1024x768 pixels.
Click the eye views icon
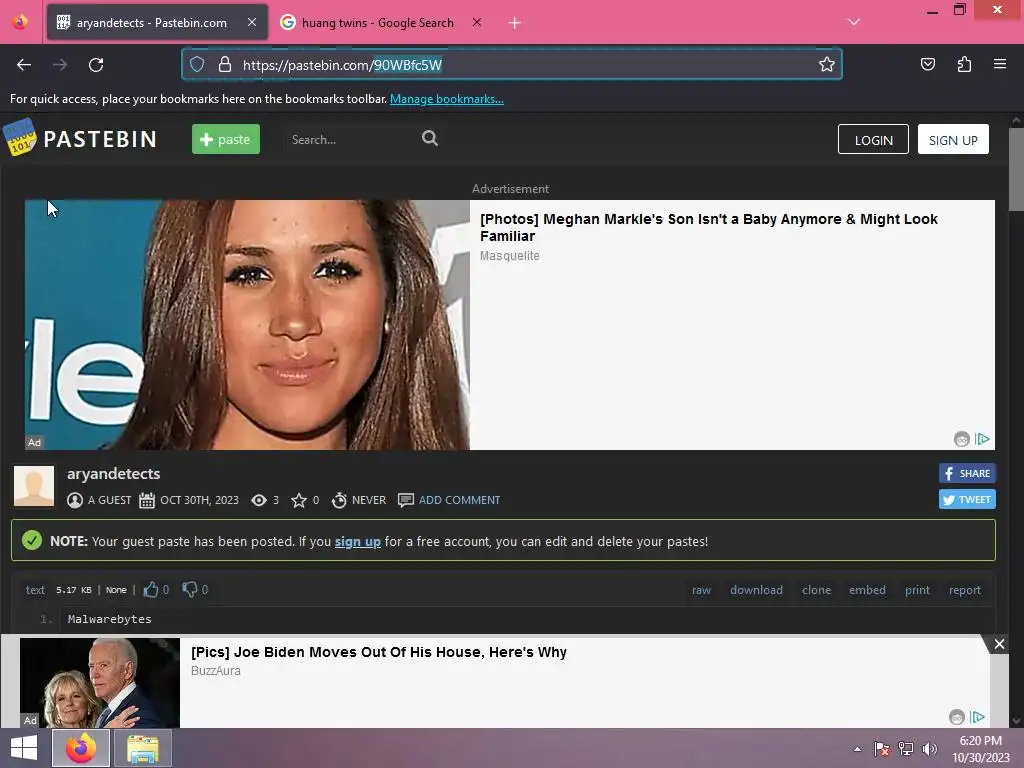coord(259,500)
